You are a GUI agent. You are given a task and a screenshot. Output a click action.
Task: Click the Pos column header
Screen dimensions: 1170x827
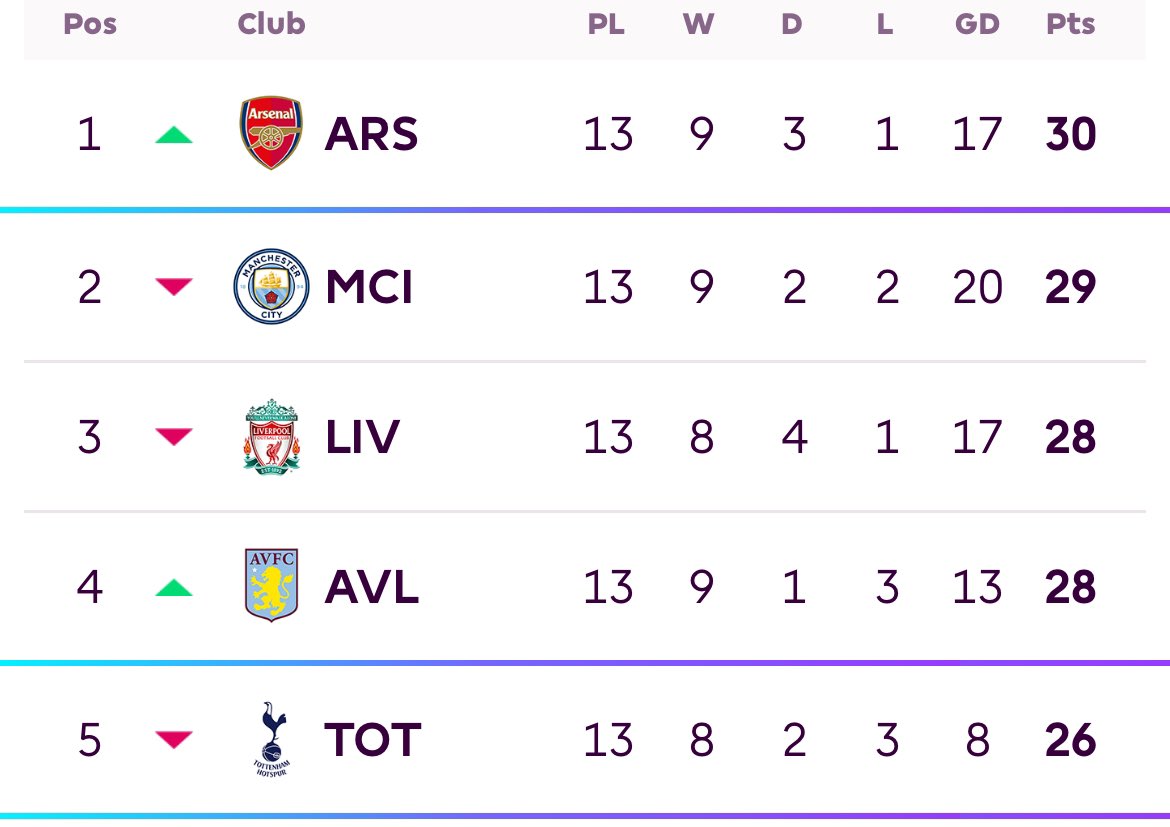pyautogui.click(x=90, y=24)
